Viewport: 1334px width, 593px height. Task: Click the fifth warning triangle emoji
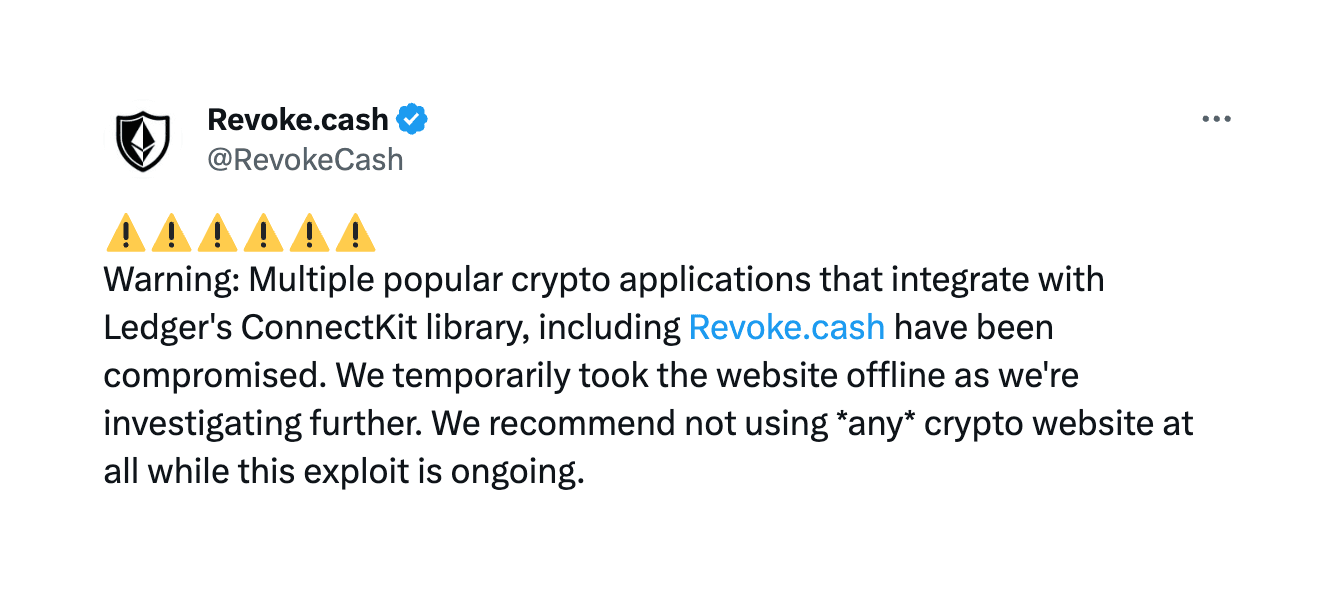point(309,234)
